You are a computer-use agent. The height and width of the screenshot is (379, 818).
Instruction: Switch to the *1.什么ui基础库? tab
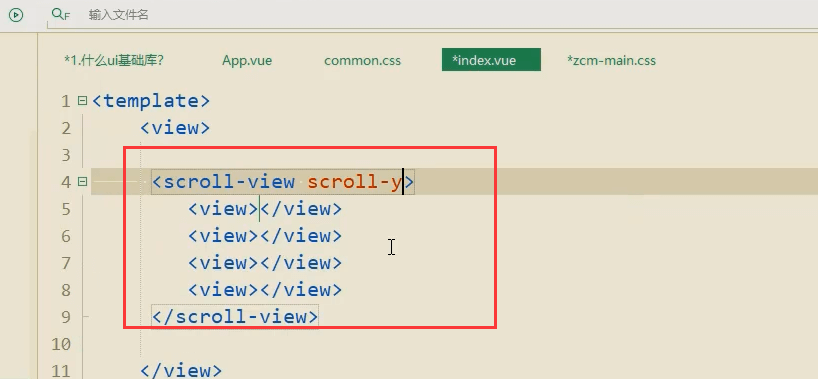pyautogui.click(x=114, y=60)
